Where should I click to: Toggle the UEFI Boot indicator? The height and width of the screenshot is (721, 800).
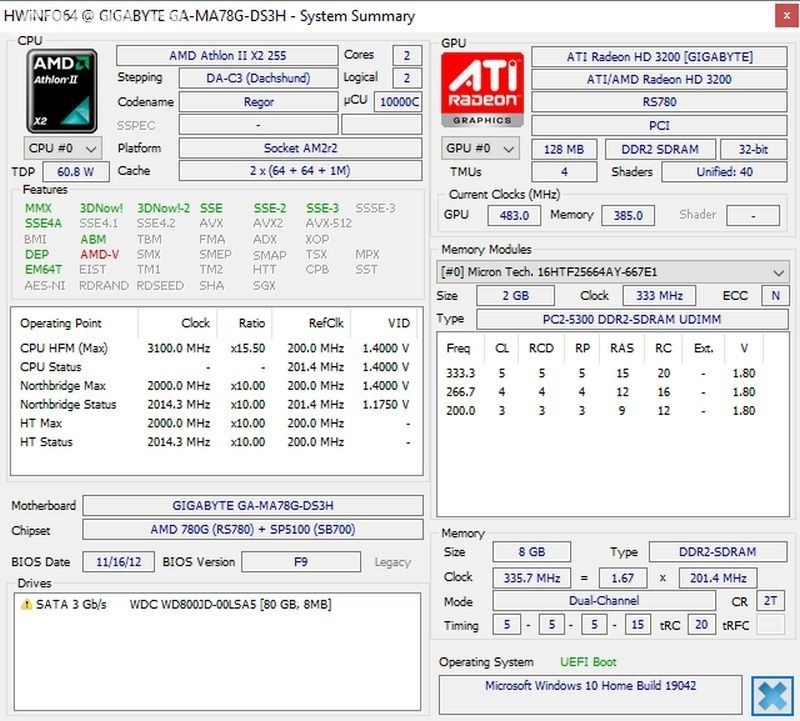[590, 662]
